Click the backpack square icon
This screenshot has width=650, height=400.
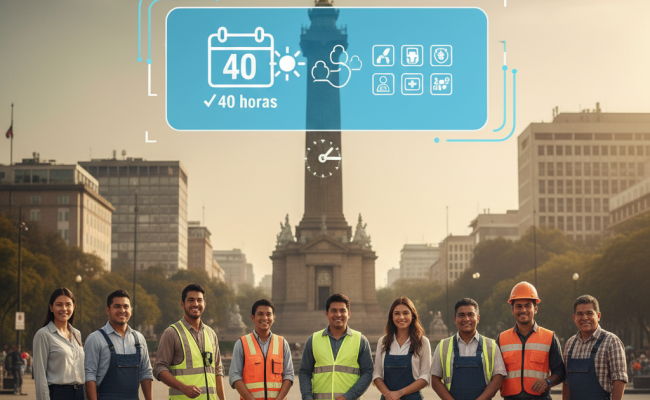tap(412, 56)
